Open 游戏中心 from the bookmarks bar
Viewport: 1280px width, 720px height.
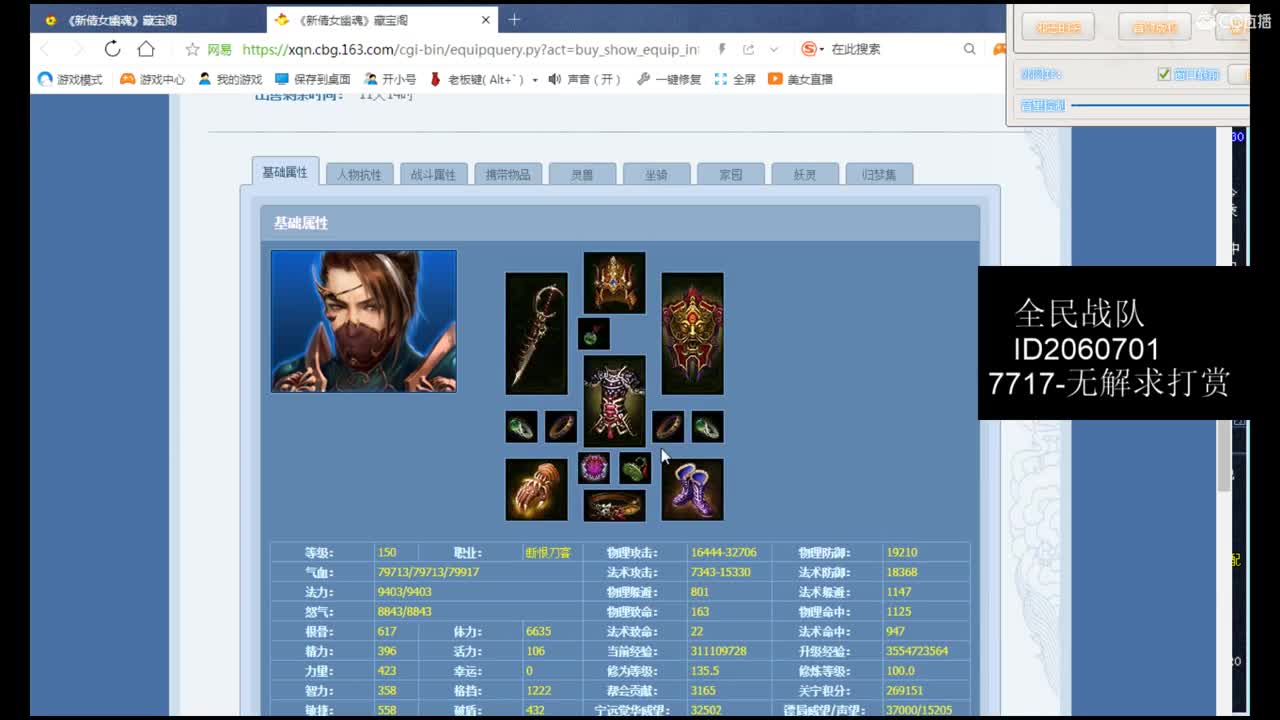click(152, 79)
